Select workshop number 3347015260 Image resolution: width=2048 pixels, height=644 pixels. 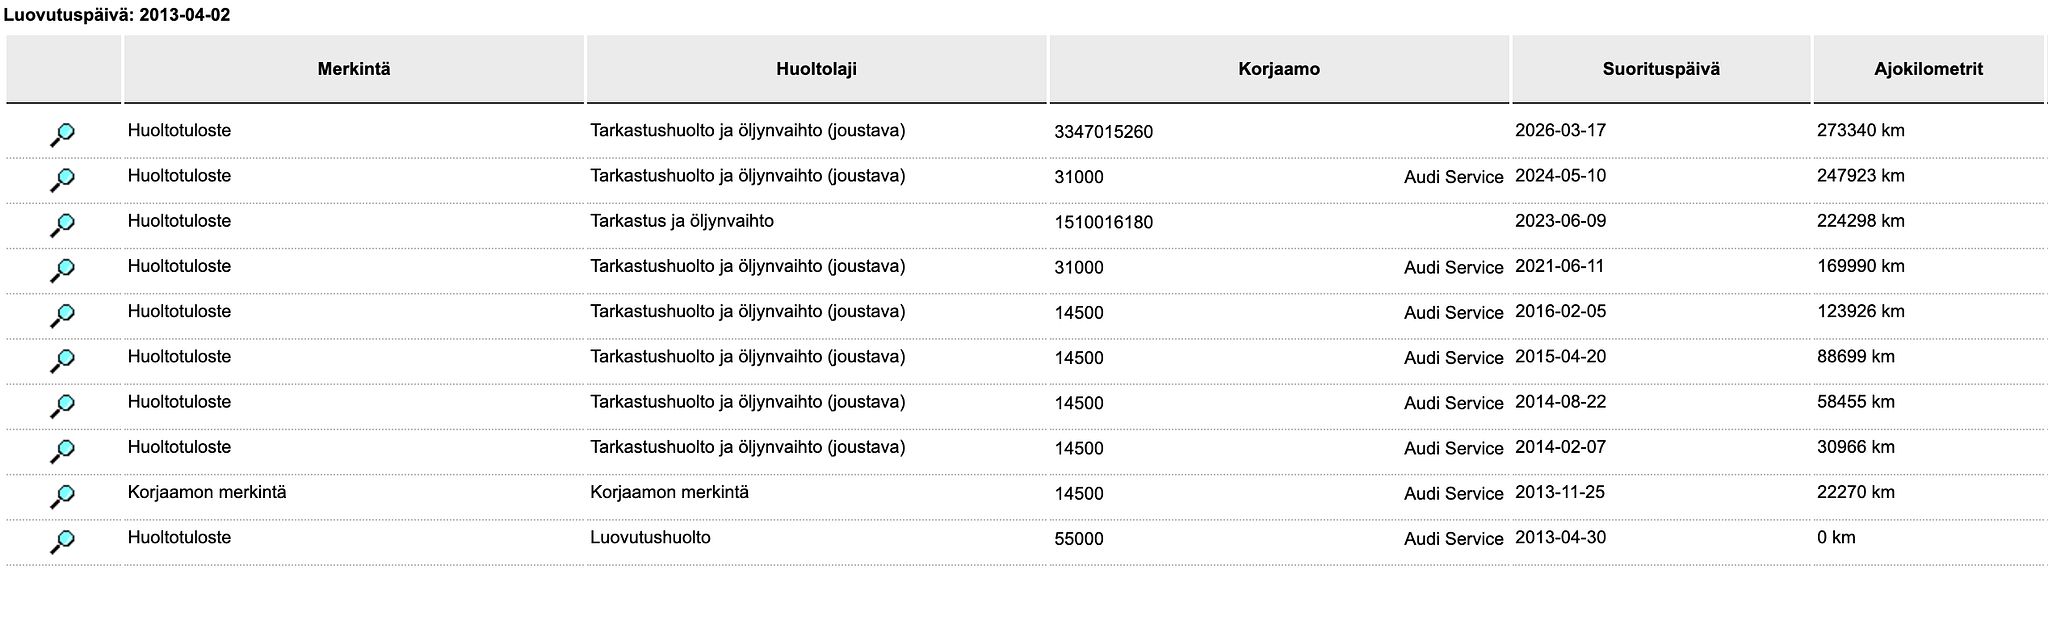(1103, 132)
